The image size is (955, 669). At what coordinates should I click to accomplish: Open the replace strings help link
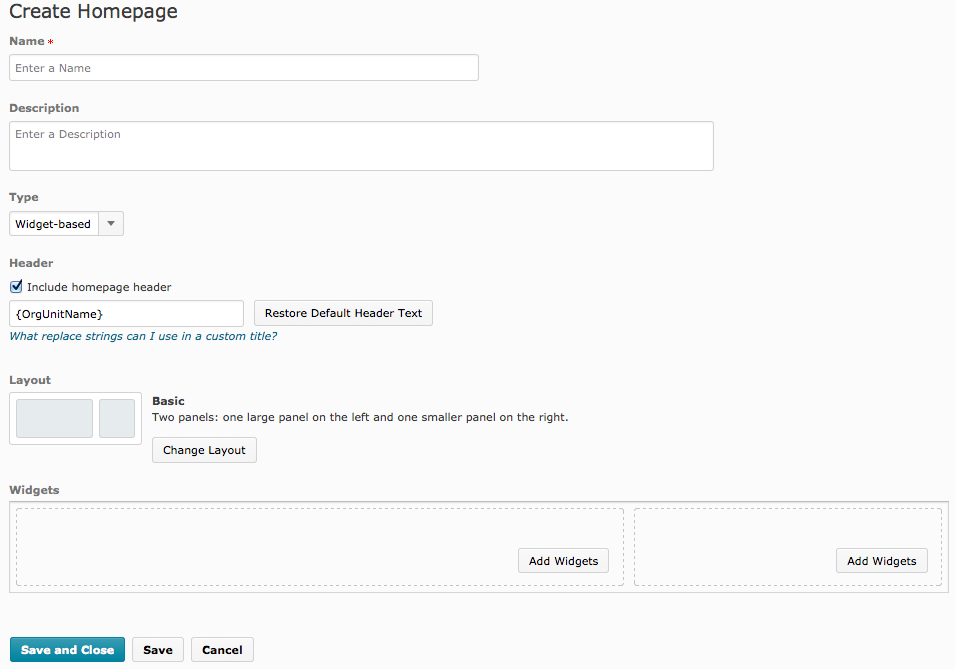coord(143,336)
